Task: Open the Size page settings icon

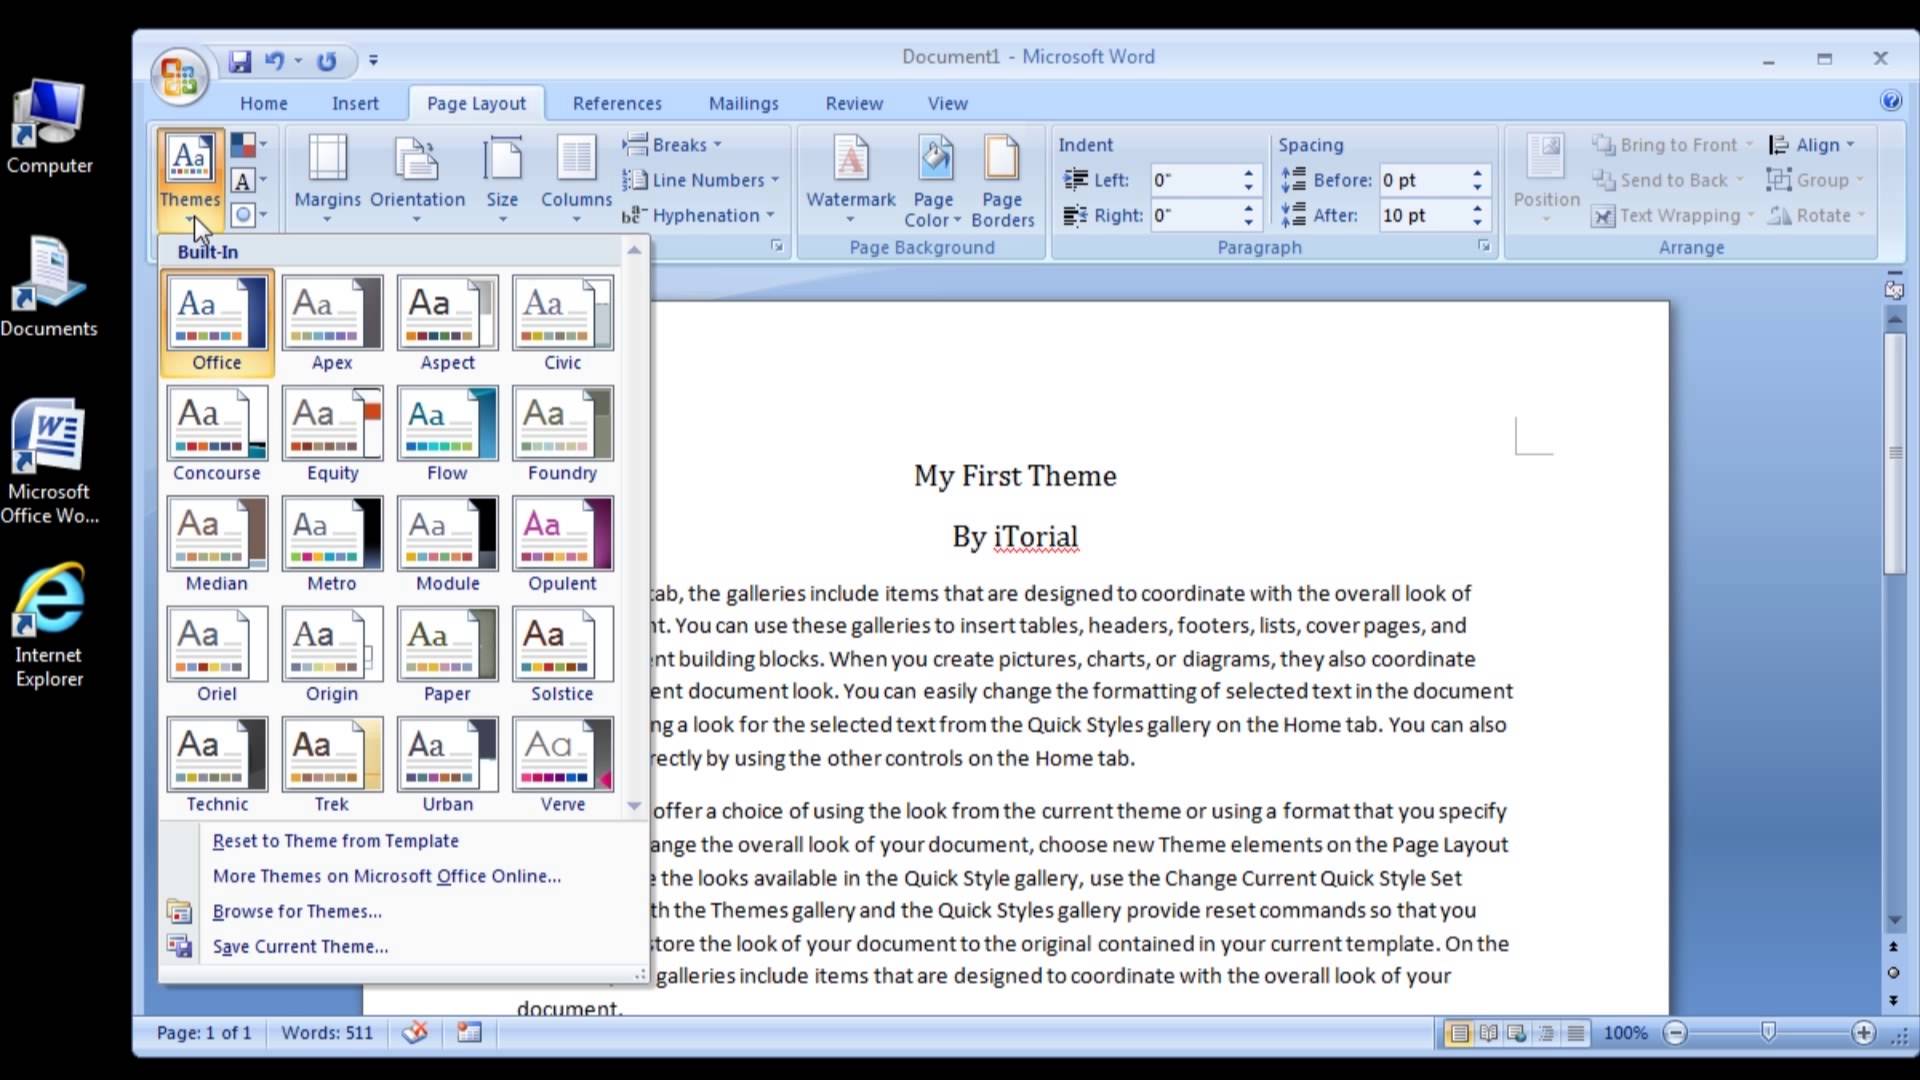Action: pyautogui.click(x=502, y=179)
